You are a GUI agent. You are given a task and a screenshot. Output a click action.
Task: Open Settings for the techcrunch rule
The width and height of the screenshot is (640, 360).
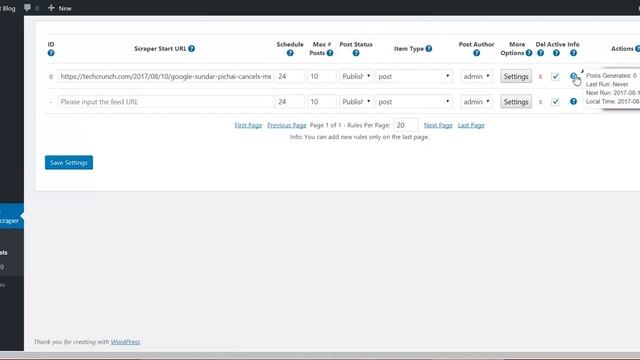tap(516, 76)
